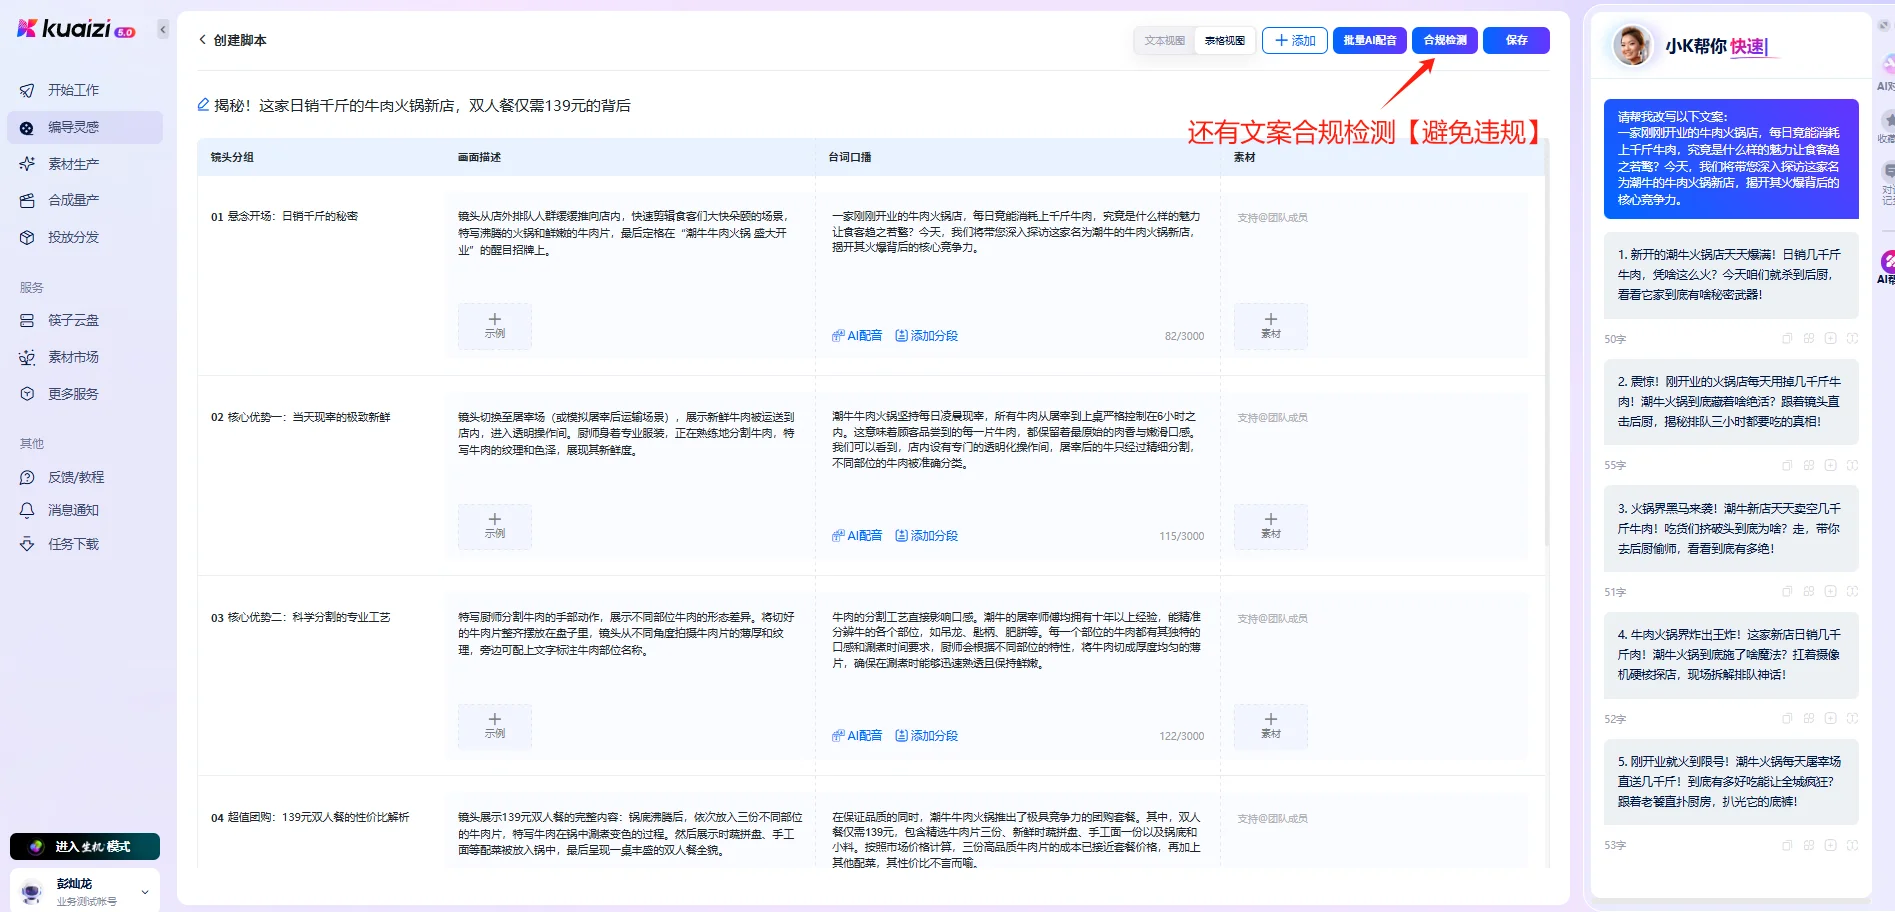Collapse the left sidebar with the chevron button

point(163,30)
